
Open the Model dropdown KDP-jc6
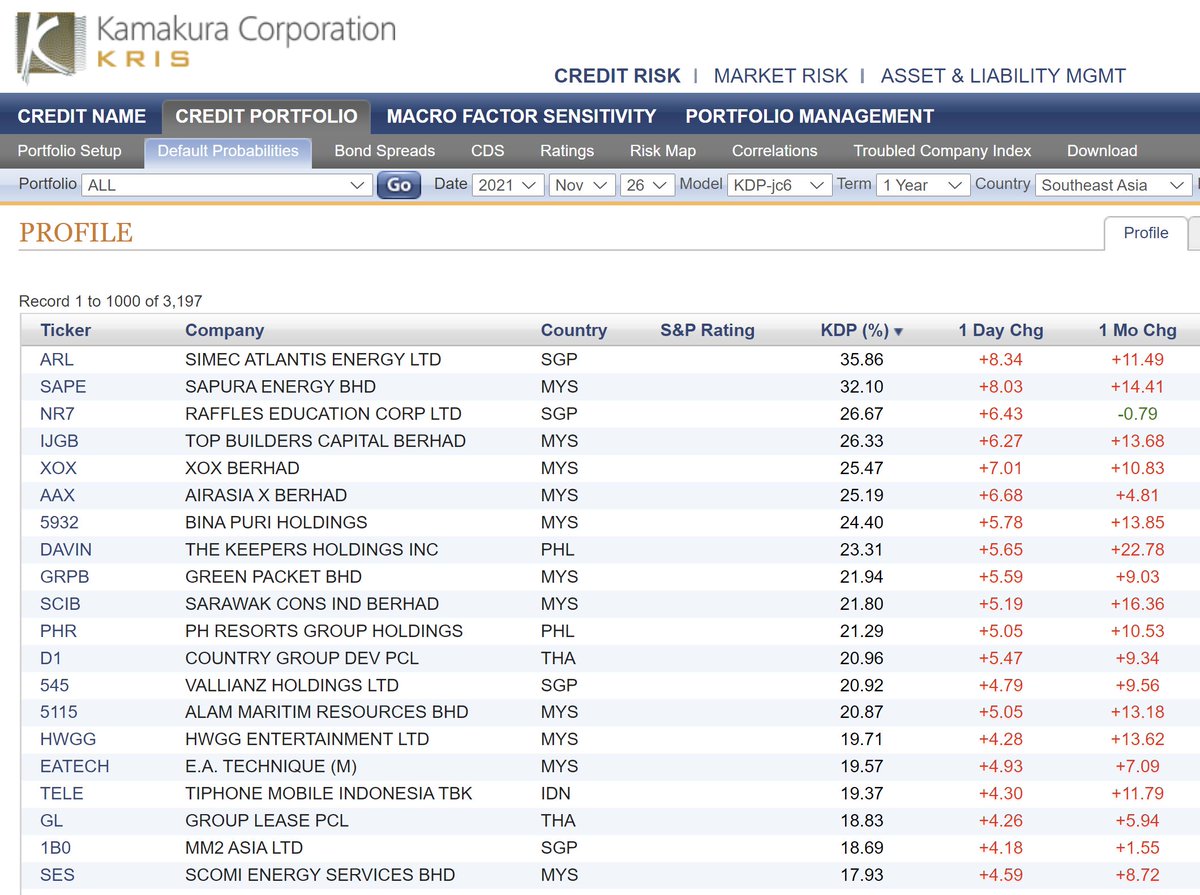[779, 185]
